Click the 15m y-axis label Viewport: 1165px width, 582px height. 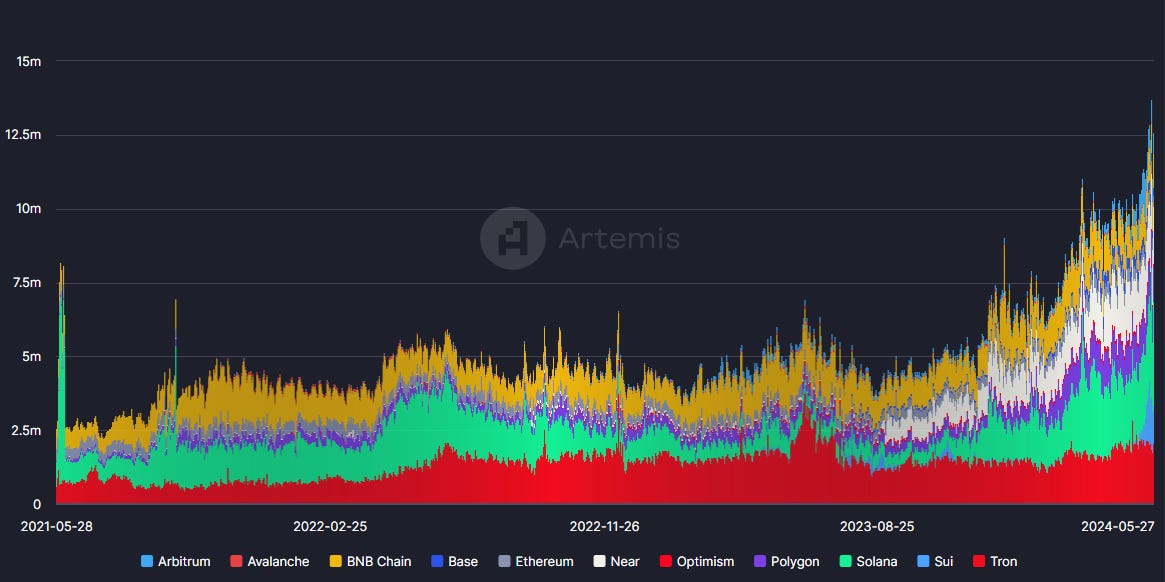click(x=28, y=61)
